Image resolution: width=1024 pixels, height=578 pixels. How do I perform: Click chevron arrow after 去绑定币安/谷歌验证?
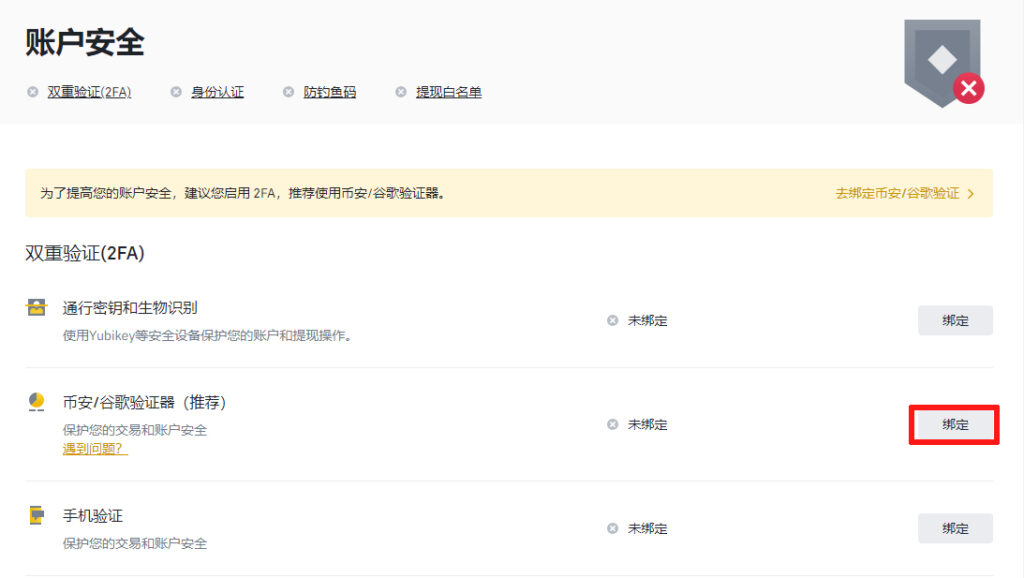pos(971,194)
